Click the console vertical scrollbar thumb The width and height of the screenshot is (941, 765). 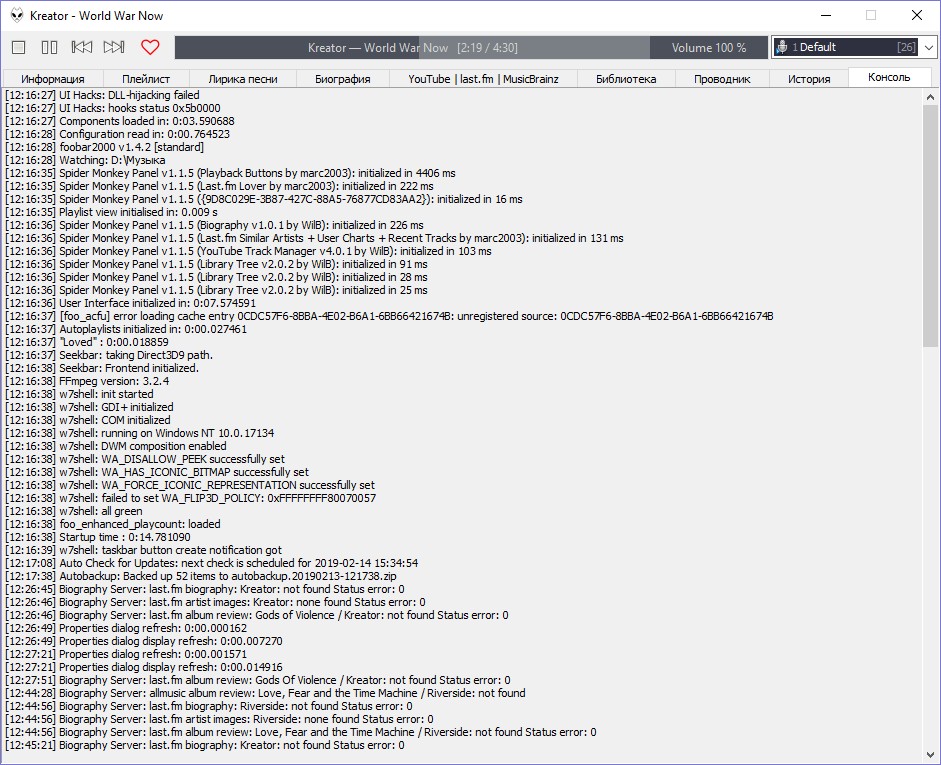coord(930,225)
